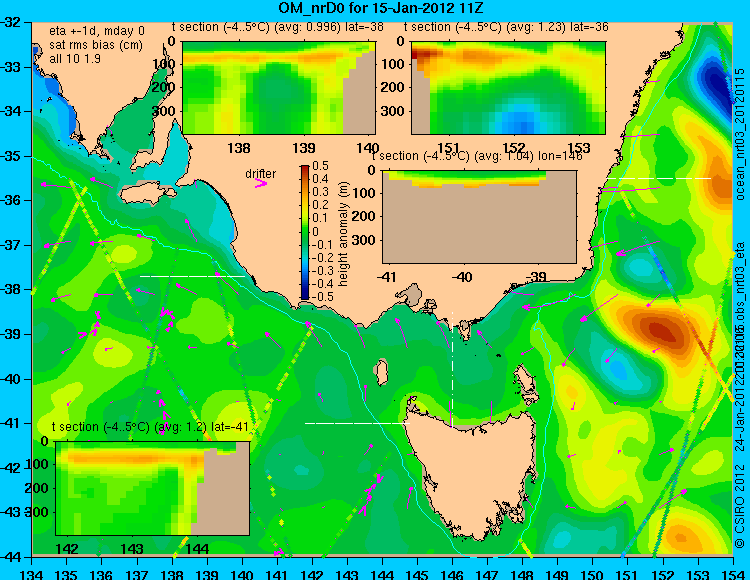Click King Island in Bass Strait

click(381, 372)
